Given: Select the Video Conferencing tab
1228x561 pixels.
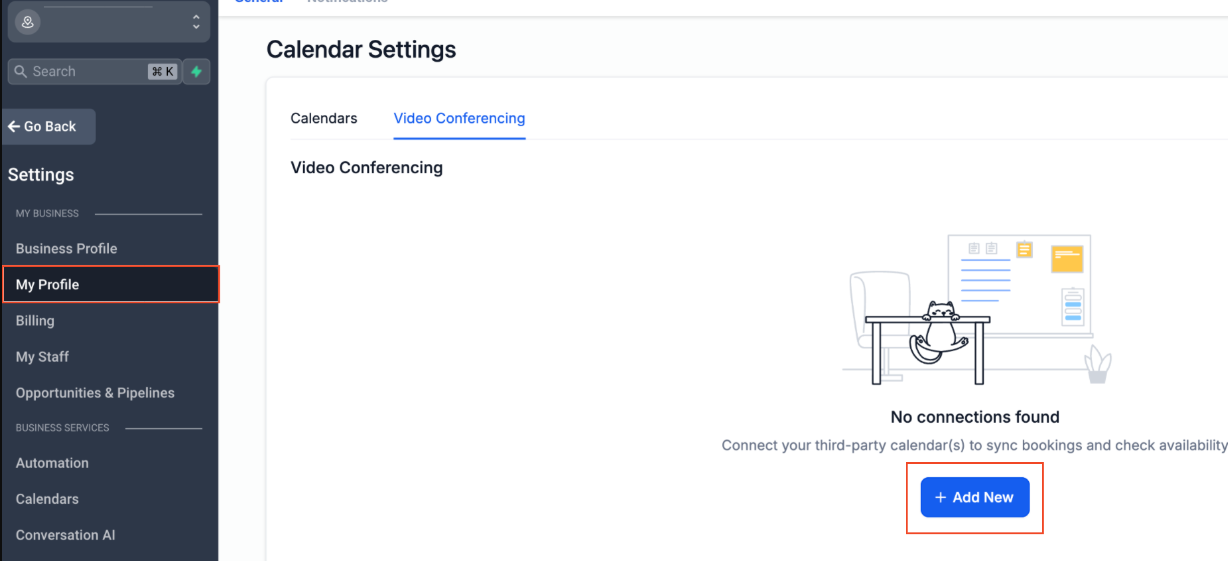Looking at the screenshot, I should [x=459, y=118].
